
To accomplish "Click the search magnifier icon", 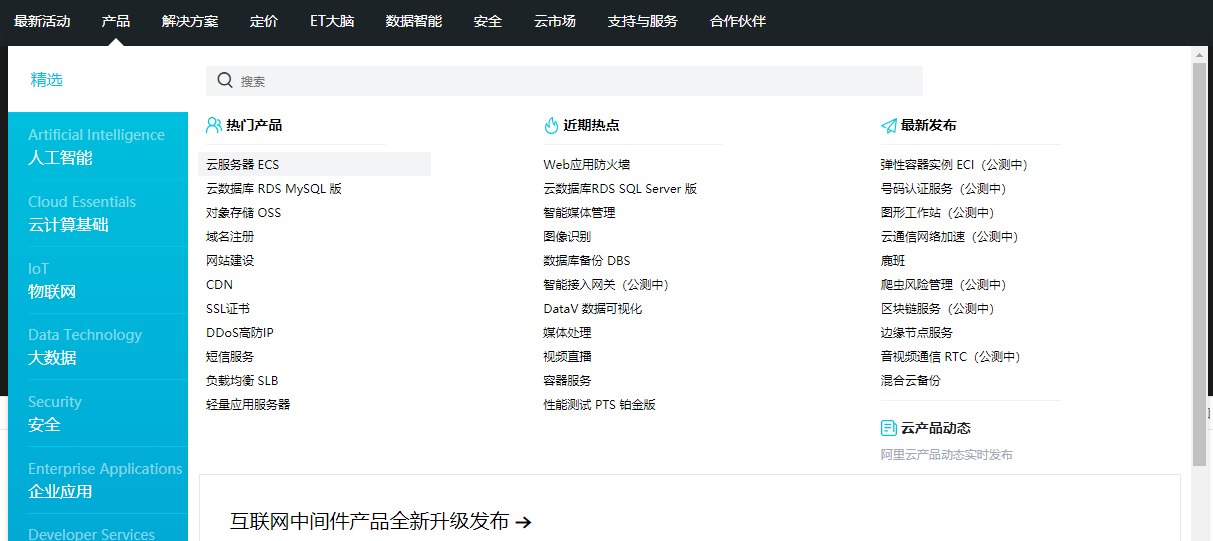I will coord(225,81).
